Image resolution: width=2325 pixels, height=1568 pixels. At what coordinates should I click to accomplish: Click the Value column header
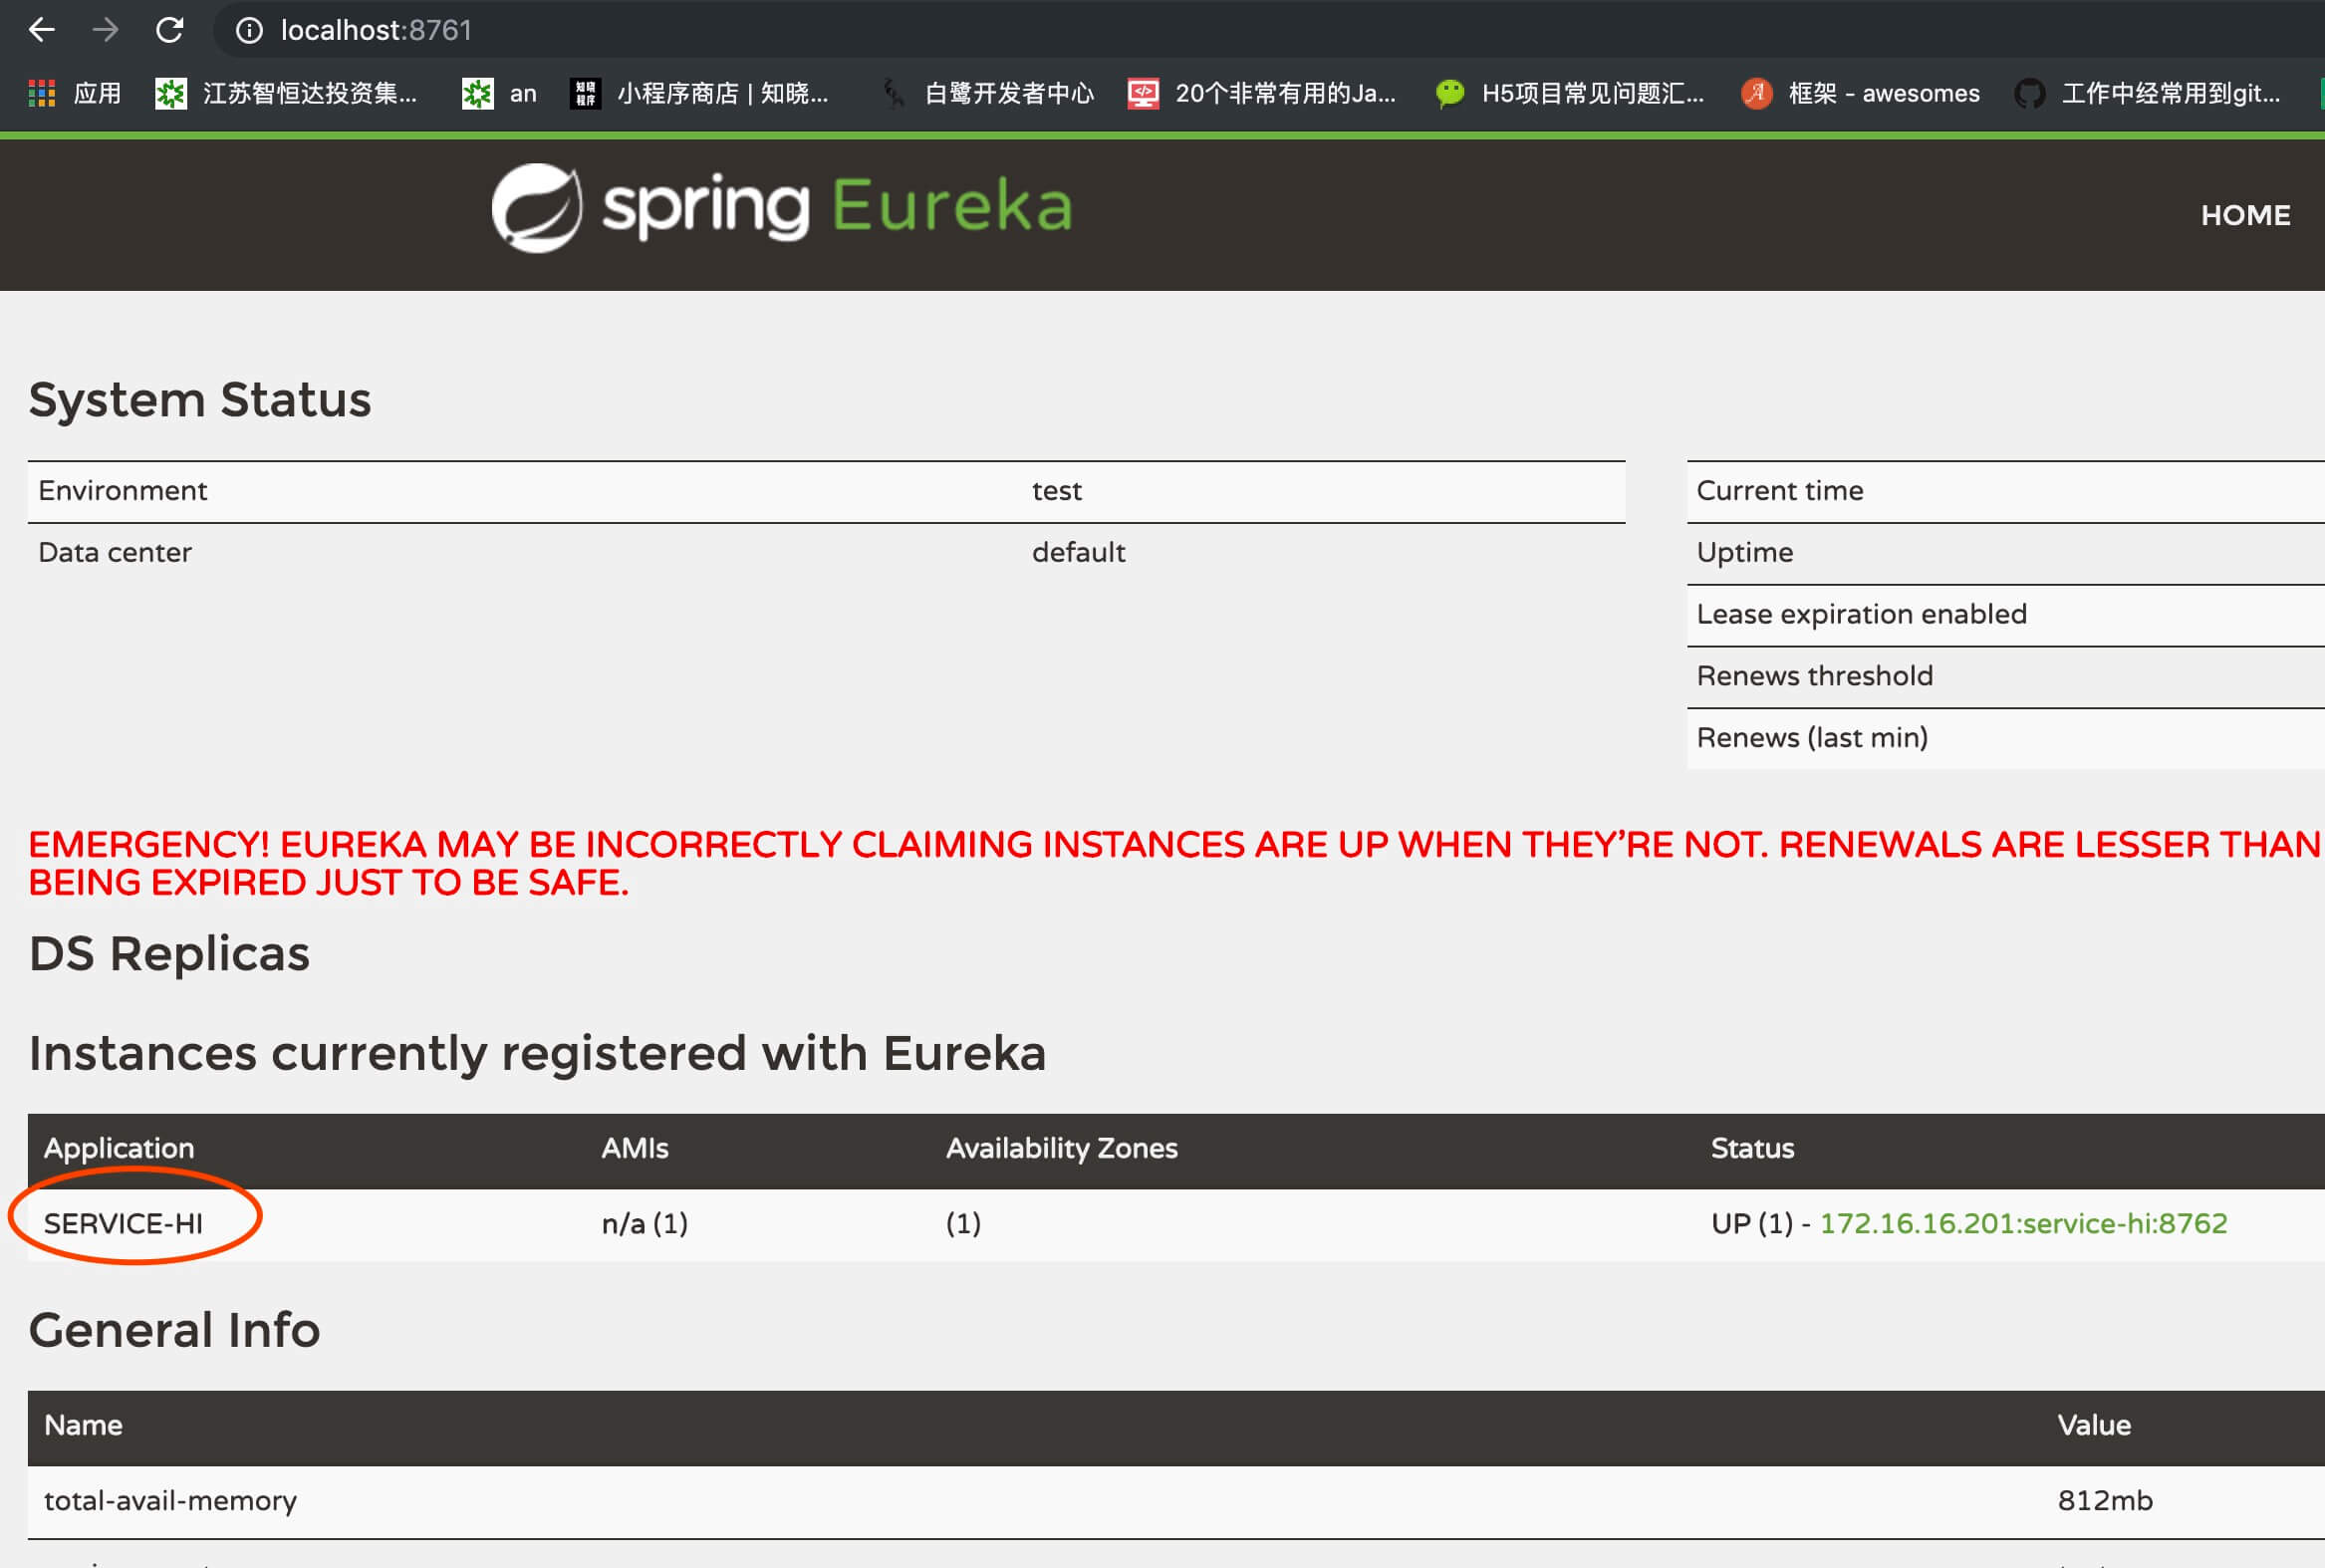[2094, 1425]
